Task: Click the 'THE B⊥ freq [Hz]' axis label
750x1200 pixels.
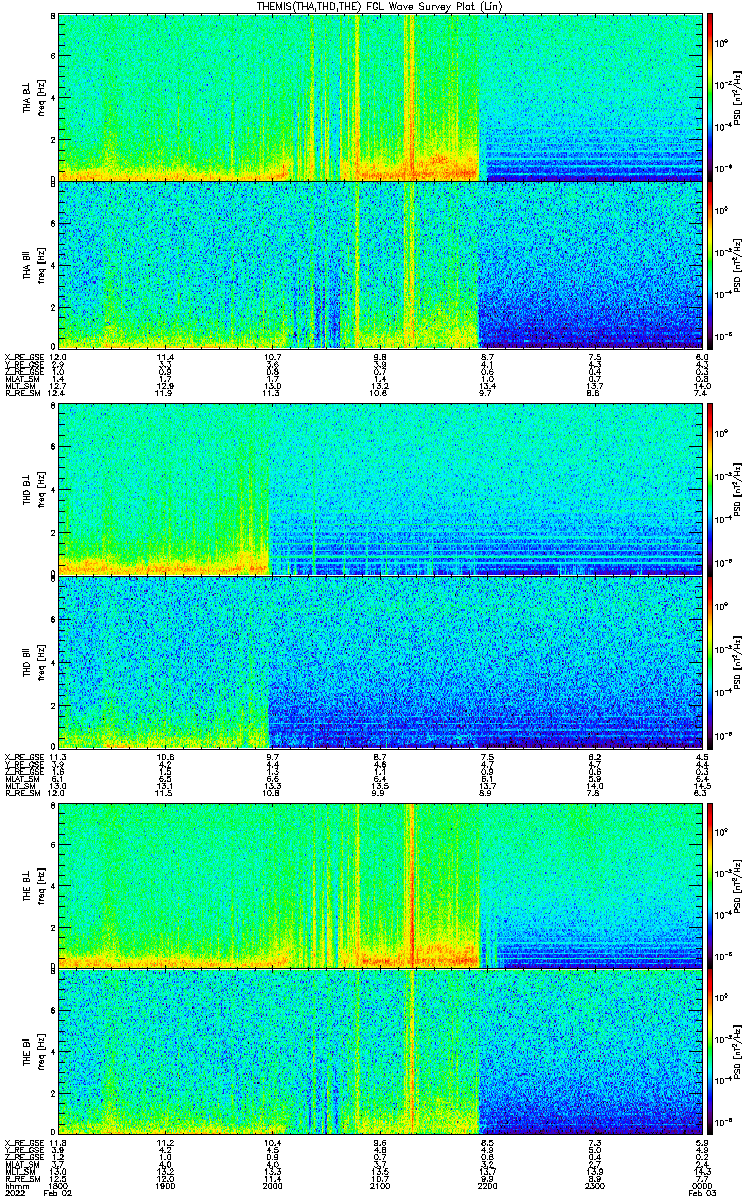Action: click(x=34, y=886)
